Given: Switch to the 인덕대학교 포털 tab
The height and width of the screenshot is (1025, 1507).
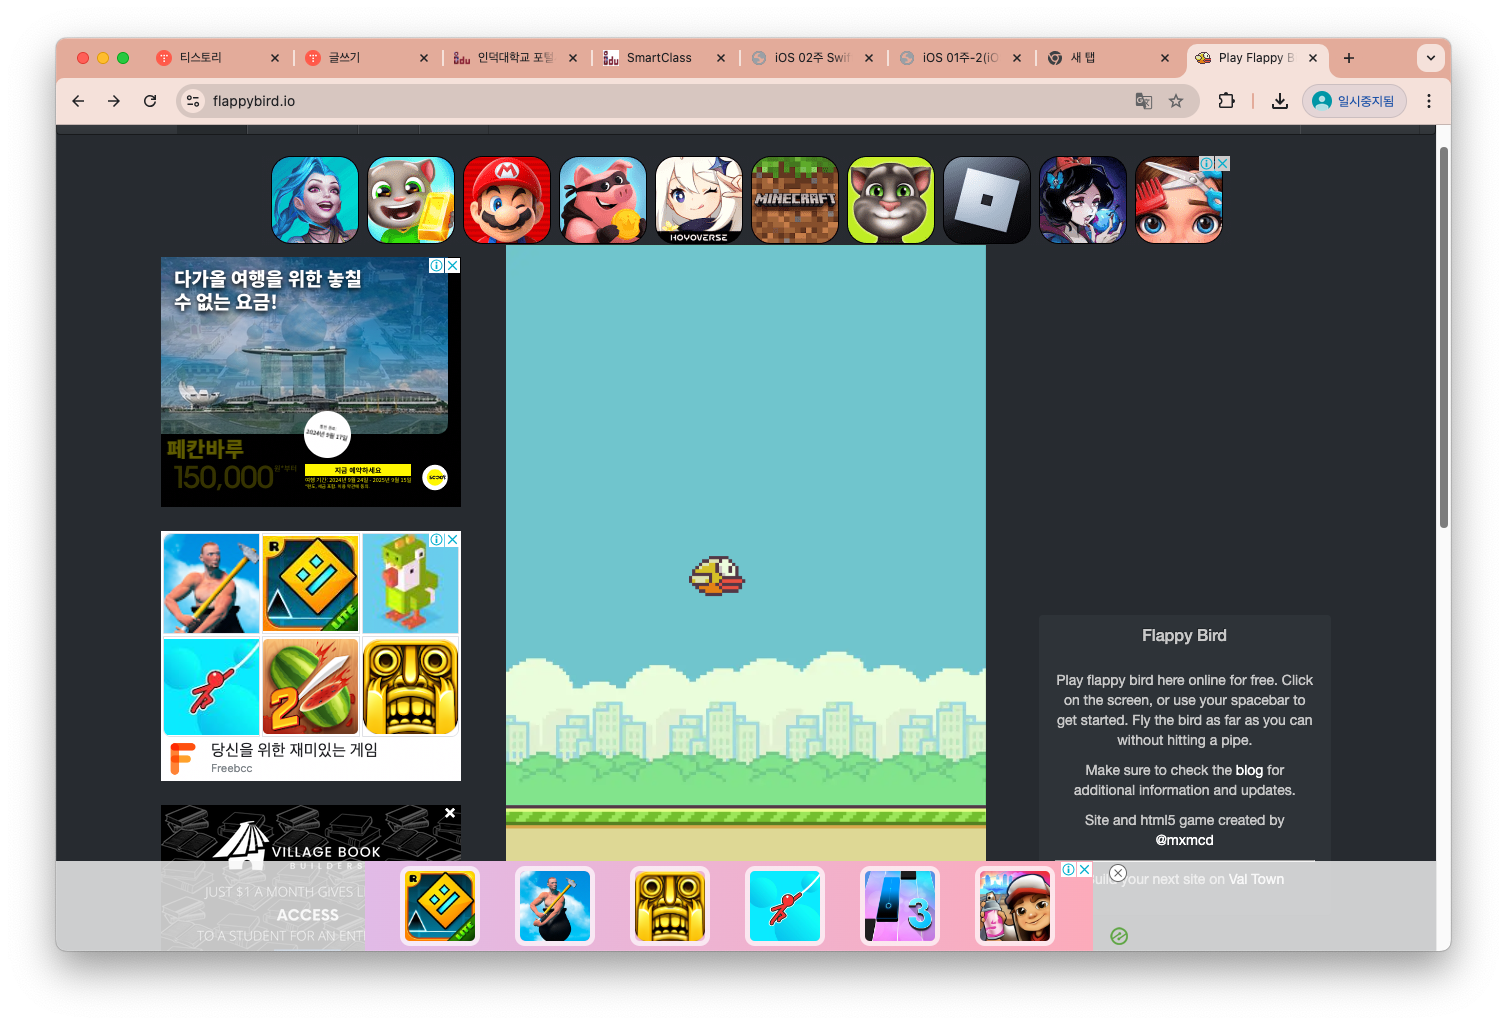Looking at the screenshot, I should tap(515, 58).
